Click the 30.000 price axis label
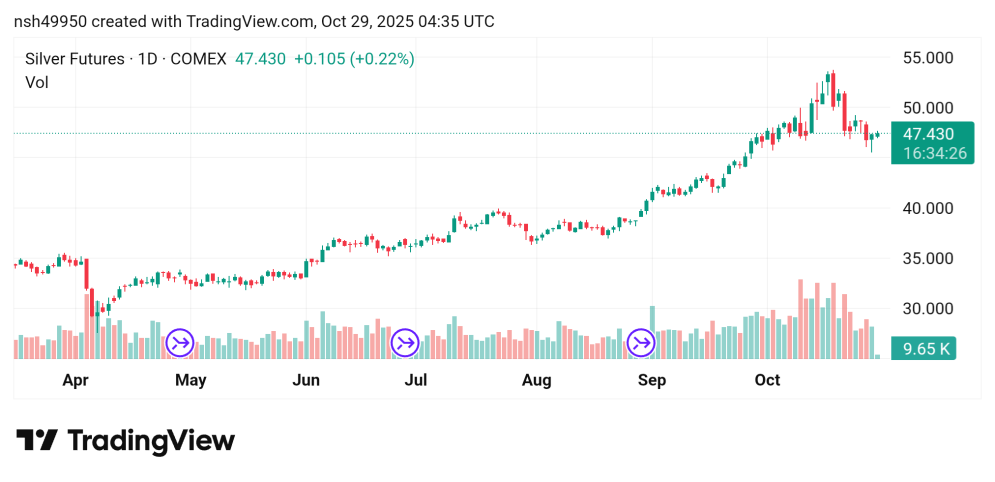The width and height of the screenshot is (995, 482). [x=927, y=309]
